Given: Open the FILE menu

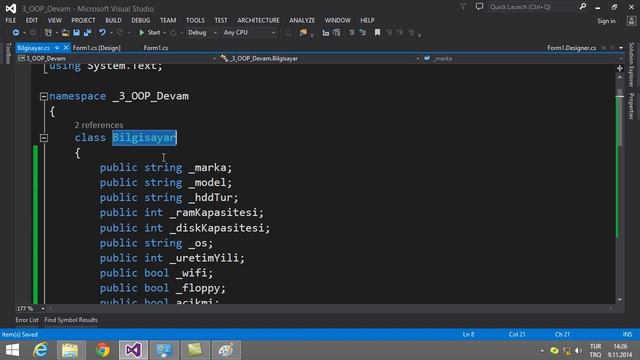Looking at the screenshot, I should coord(11,20).
